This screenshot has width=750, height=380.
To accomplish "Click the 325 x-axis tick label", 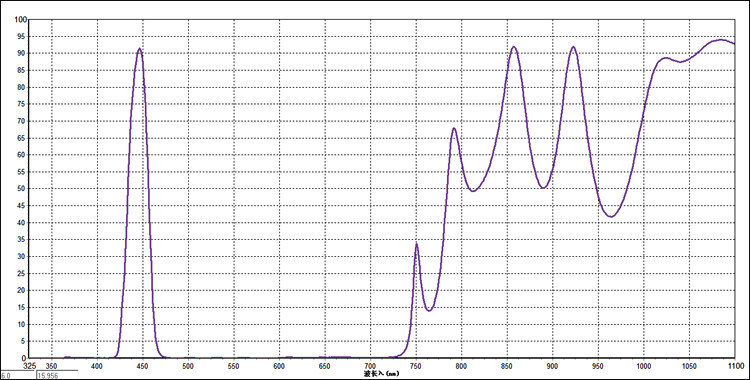I will (x=30, y=366).
